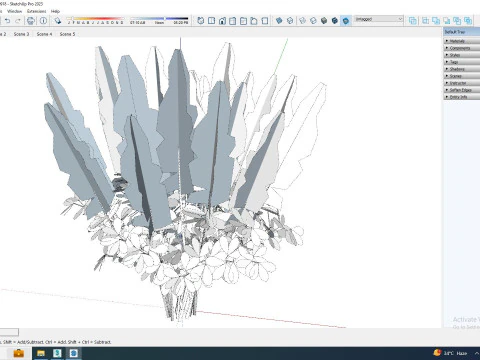Select the Front view house icon
480x360 pixels.
[x=222, y=21]
